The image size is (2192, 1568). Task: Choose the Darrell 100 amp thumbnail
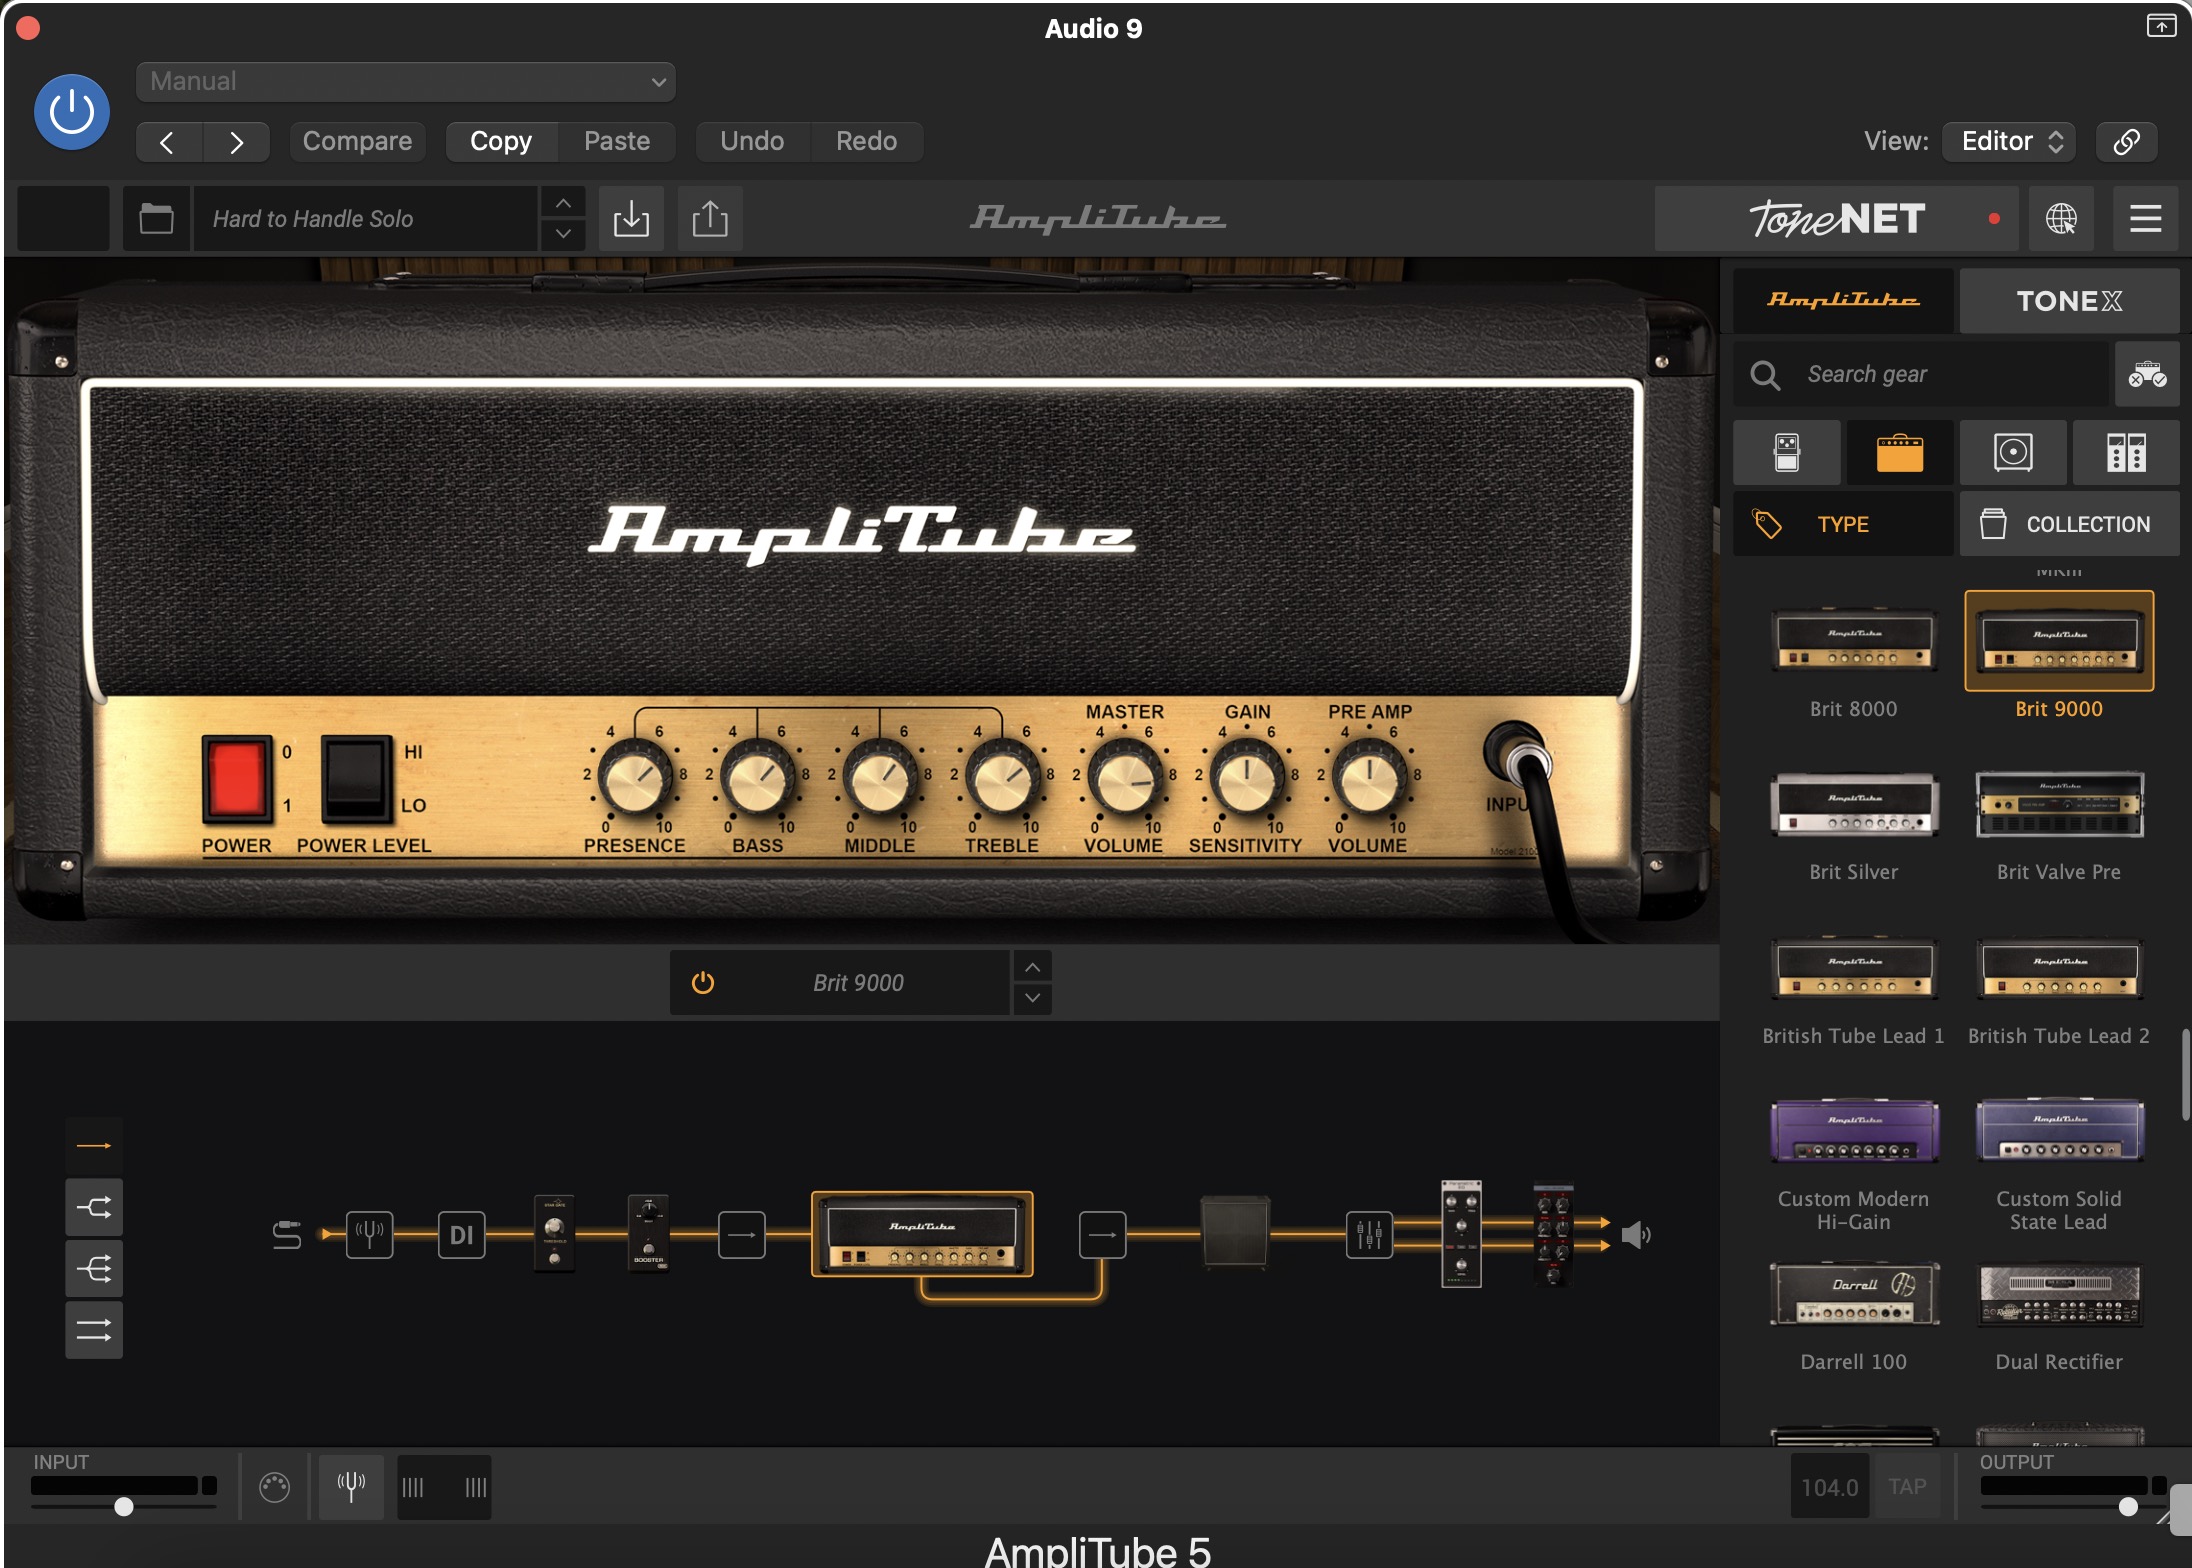1854,1294
